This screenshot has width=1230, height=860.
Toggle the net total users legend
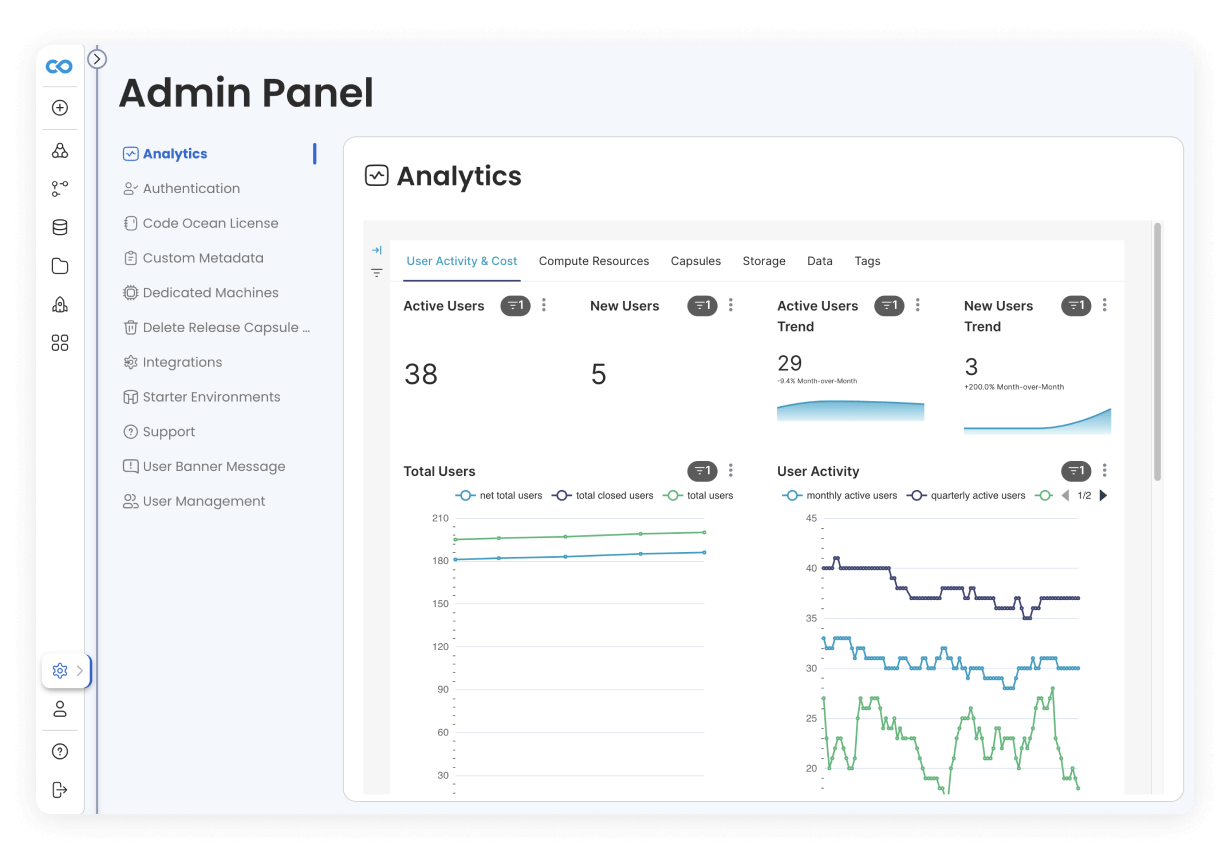[x=497, y=495]
